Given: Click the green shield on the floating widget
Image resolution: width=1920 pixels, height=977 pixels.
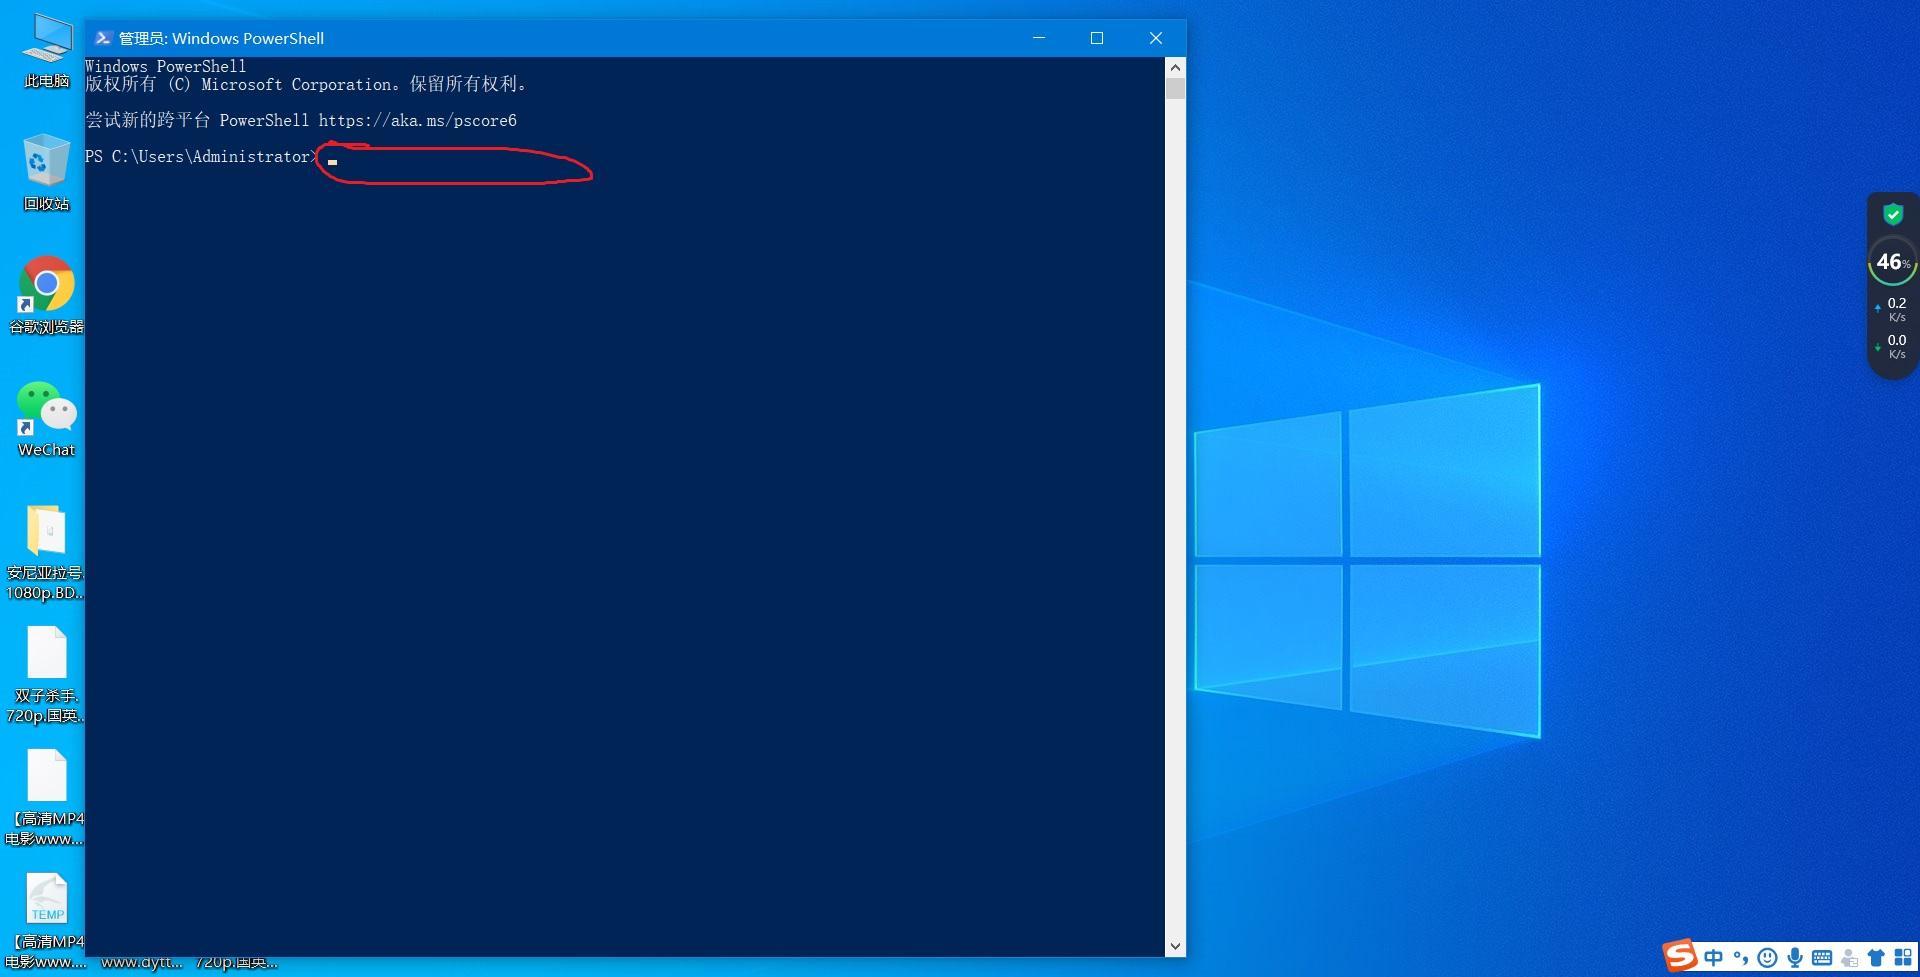Looking at the screenshot, I should coord(1893,214).
